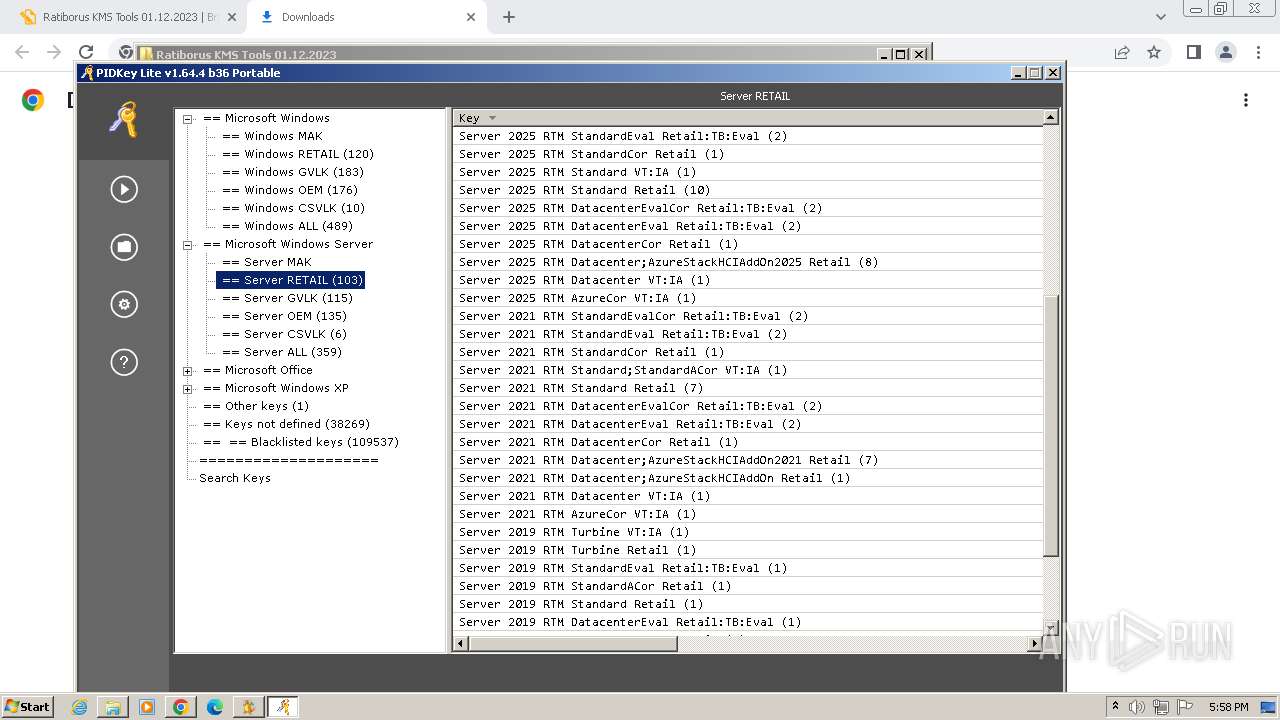Select Server MAK tree item

[267, 262]
